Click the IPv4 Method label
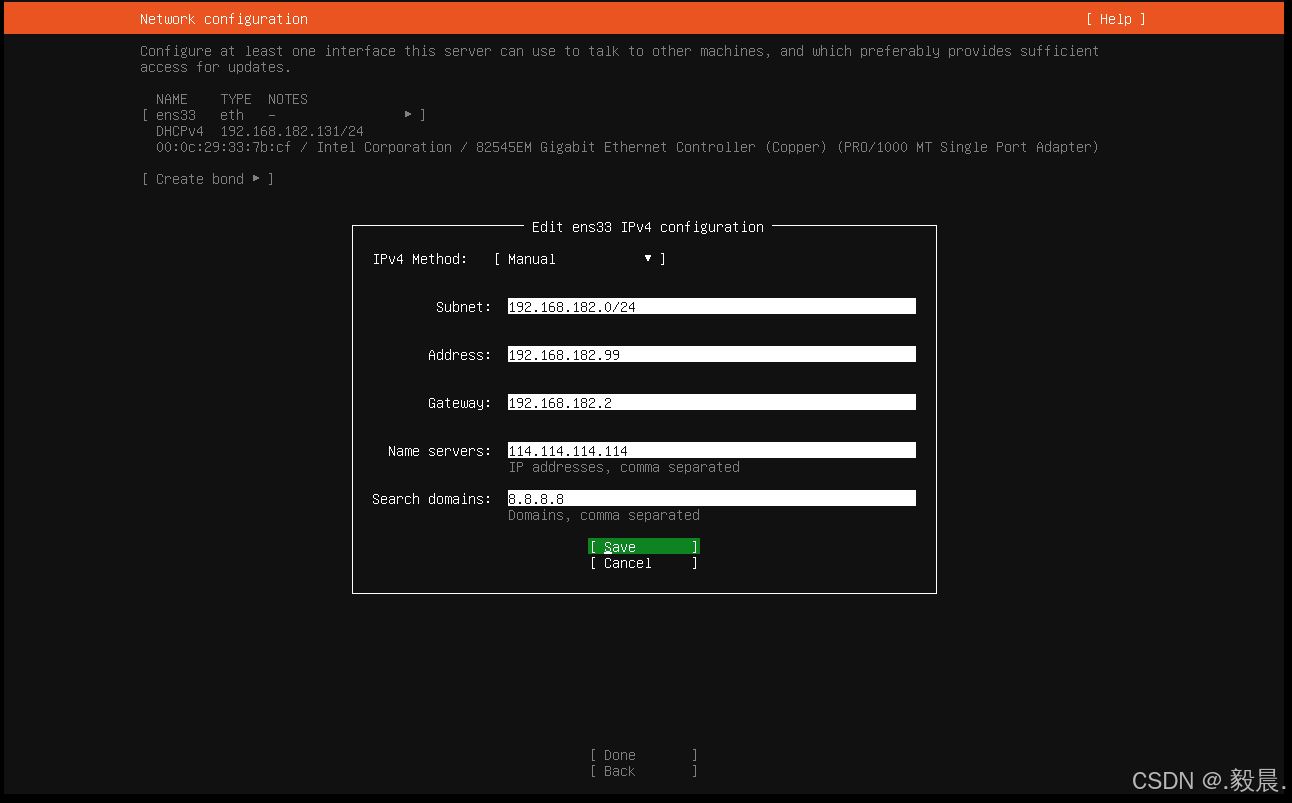The image size is (1292, 803). pos(420,259)
